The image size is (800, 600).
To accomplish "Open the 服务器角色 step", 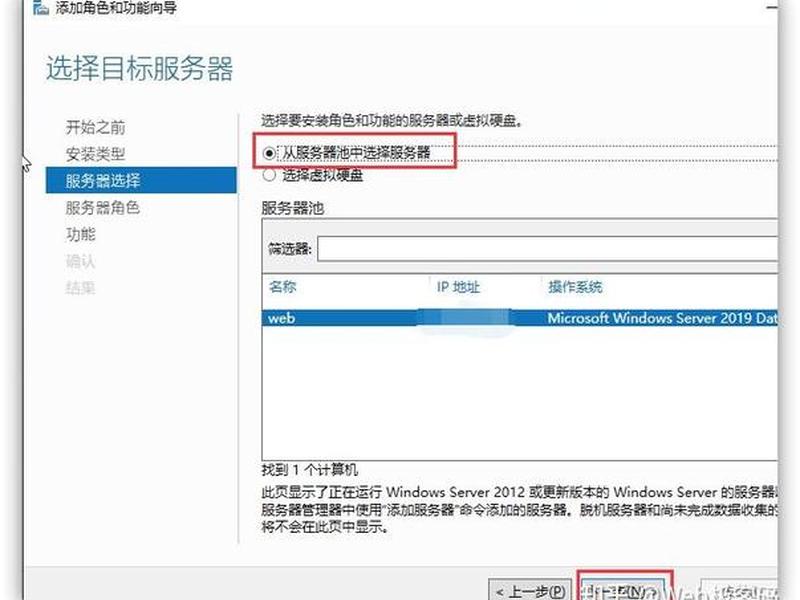I will coord(103,207).
